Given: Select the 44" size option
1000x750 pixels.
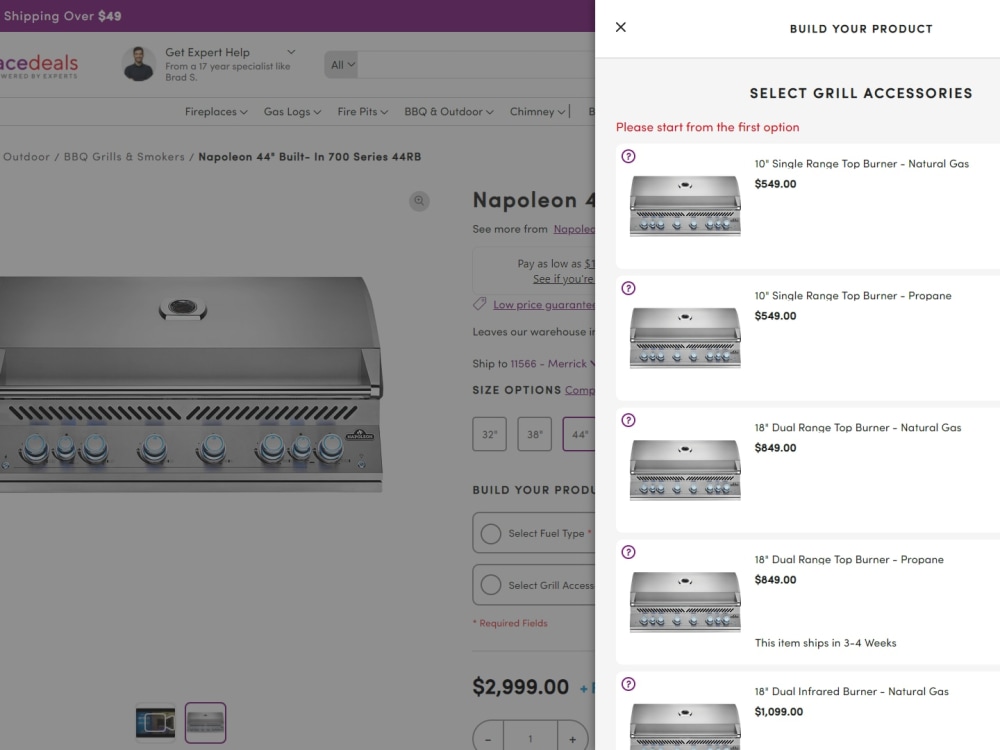Looking at the screenshot, I should coord(579,434).
